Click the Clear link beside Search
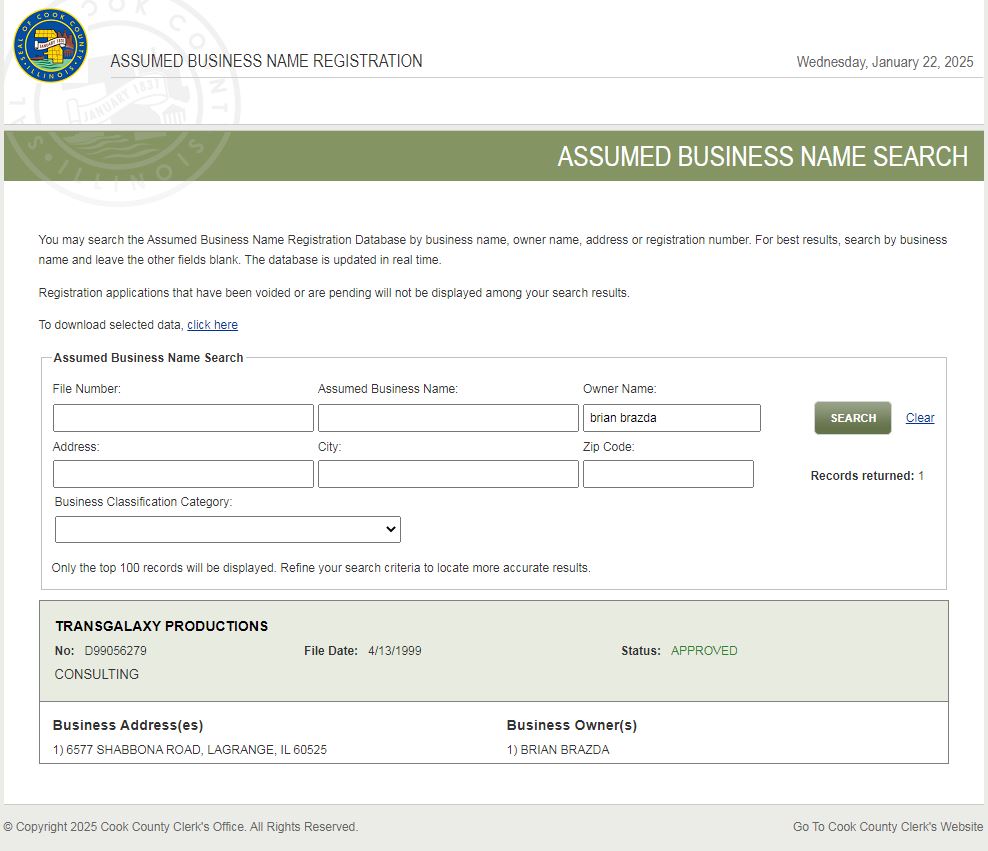Screen dimensions: 988x851 click(919, 418)
